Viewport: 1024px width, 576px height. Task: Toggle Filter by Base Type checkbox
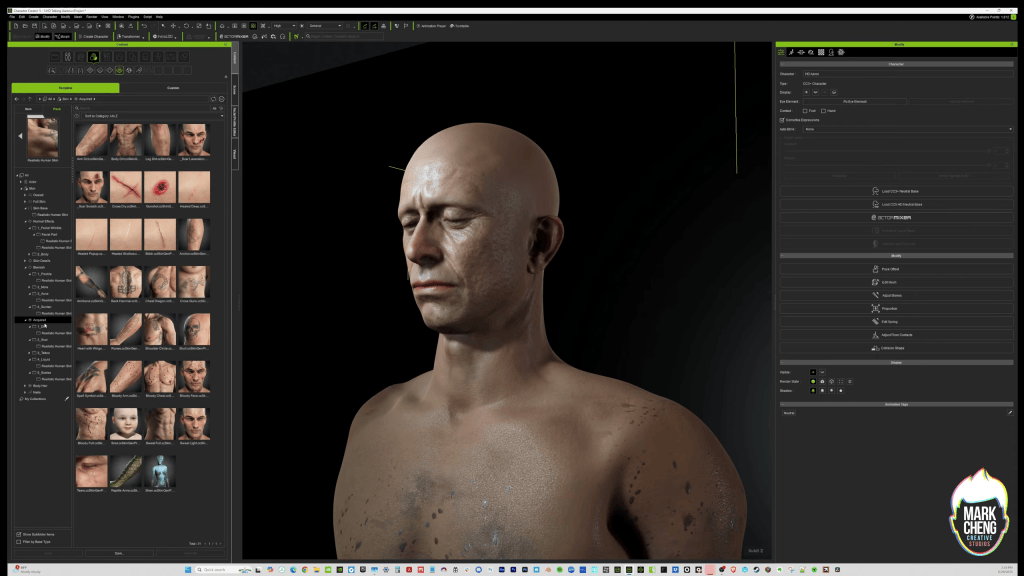[19, 541]
